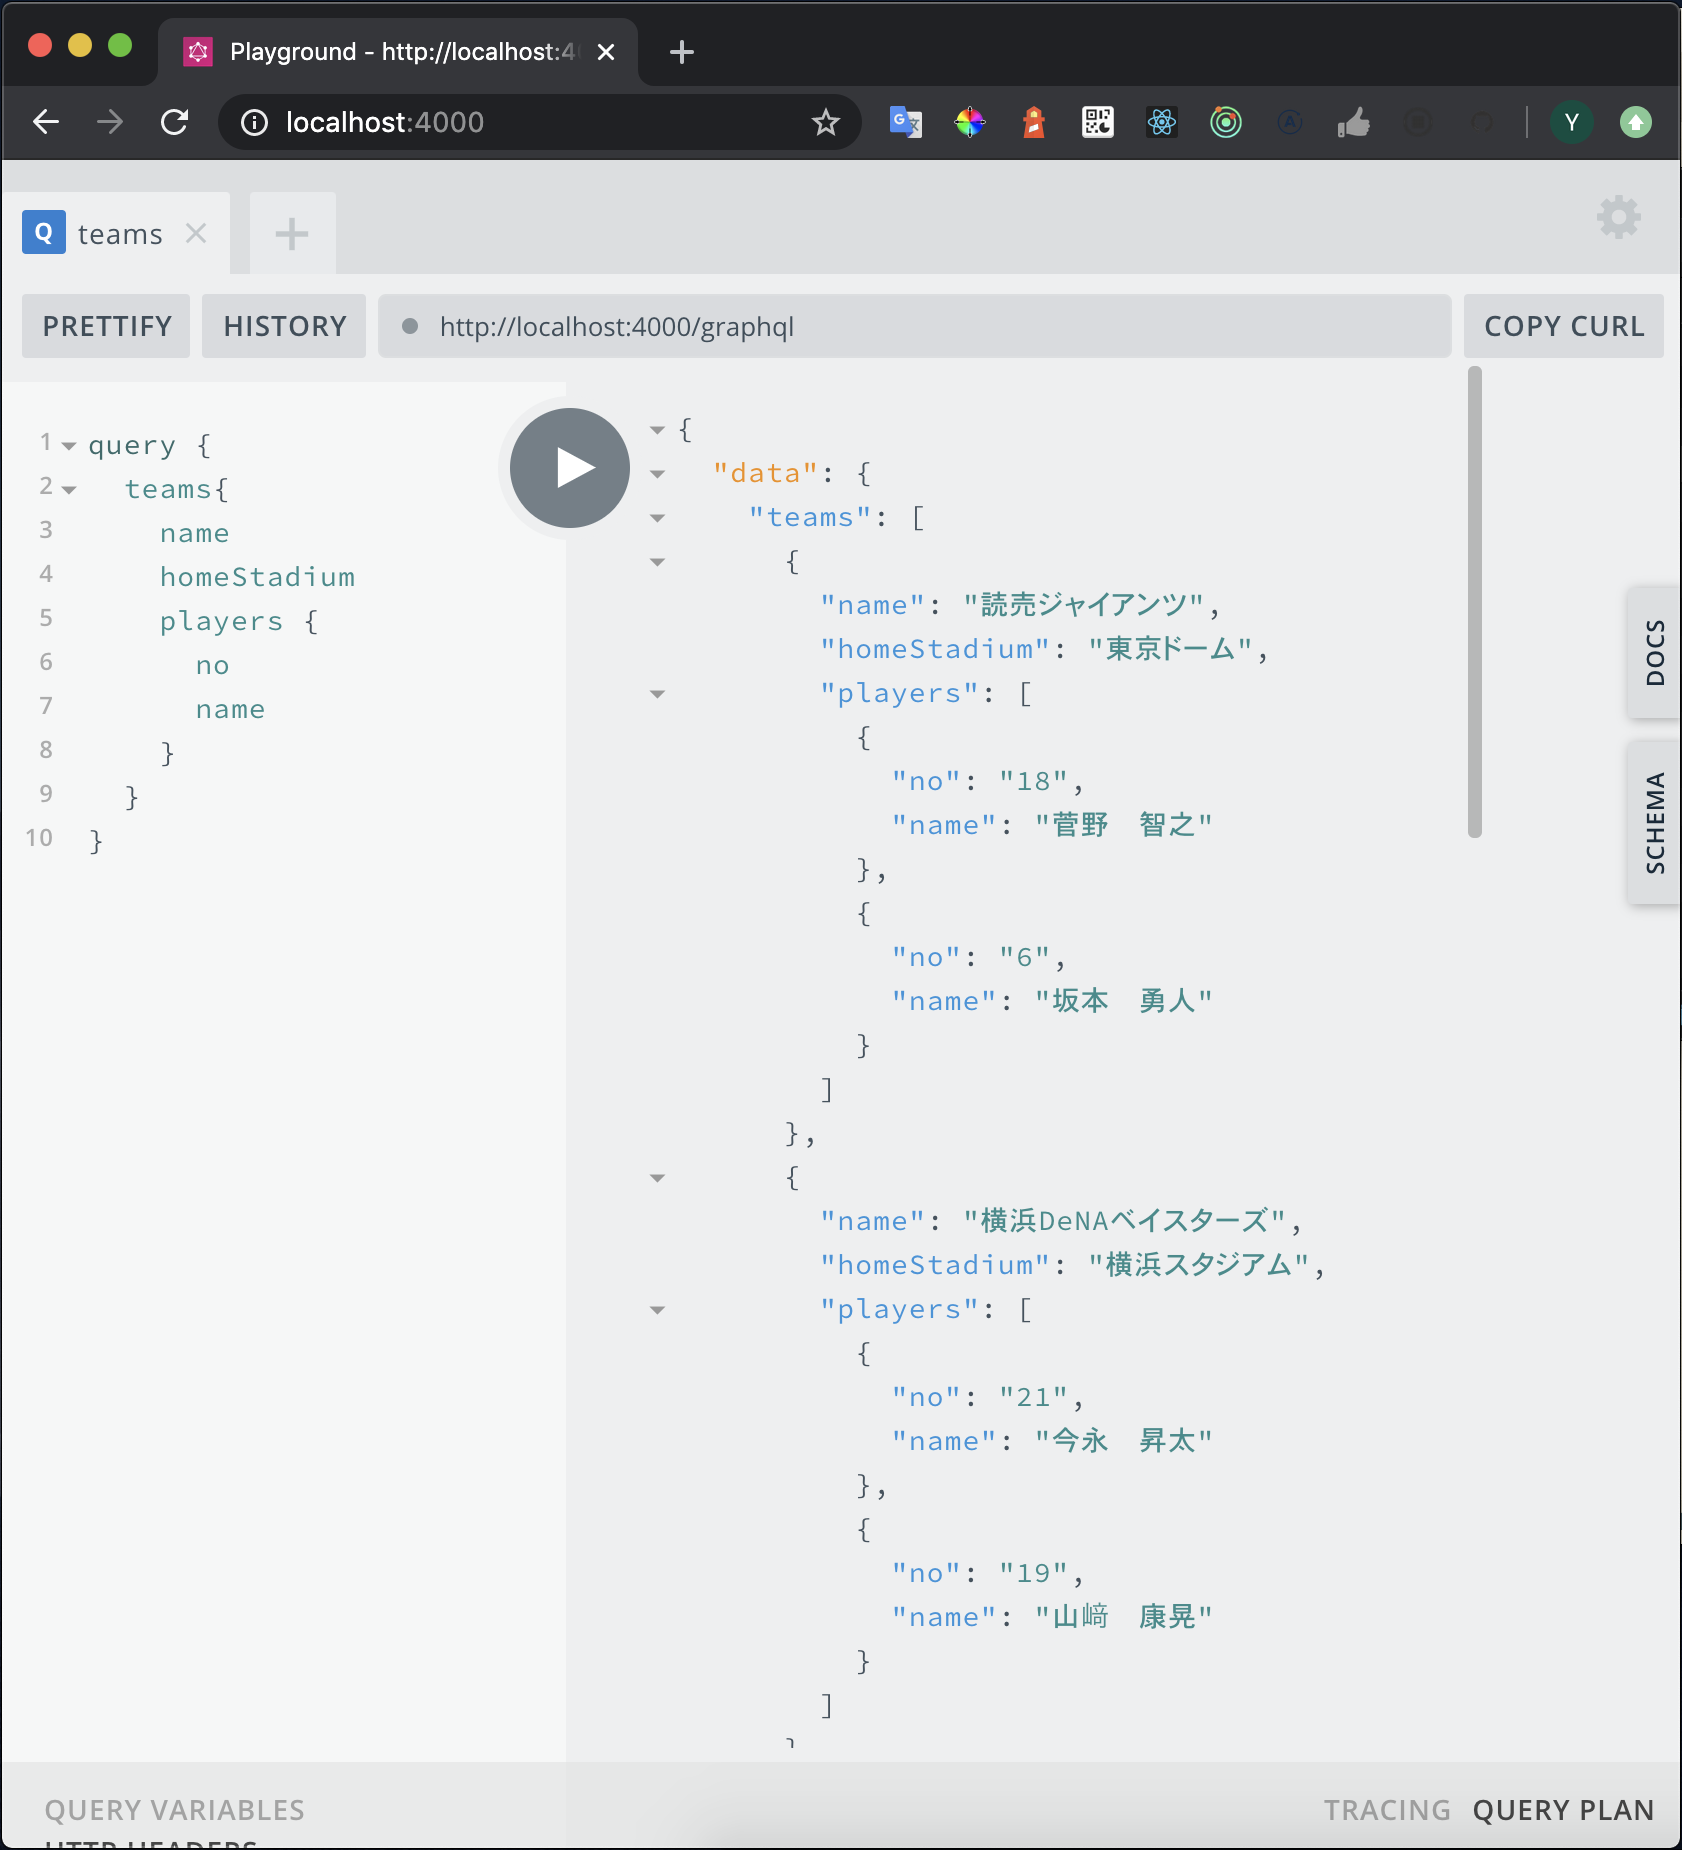Edit the GraphQL endpoint URL field
The width and height of the screenshot is (1682, 1850).
(915, 326)
